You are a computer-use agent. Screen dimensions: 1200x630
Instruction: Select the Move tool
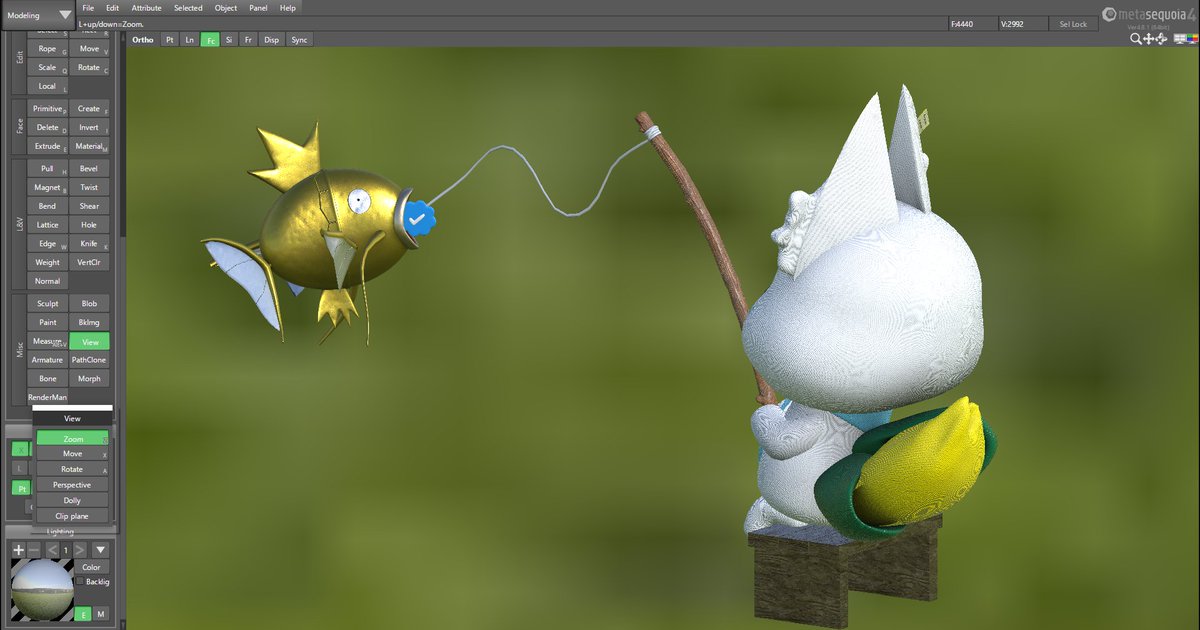(x=89, y=48)
